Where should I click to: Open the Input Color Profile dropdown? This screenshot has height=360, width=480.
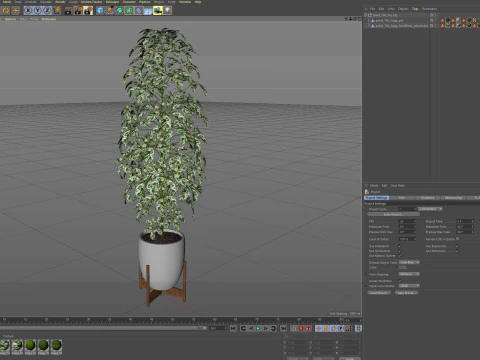(x=409, y=286)
